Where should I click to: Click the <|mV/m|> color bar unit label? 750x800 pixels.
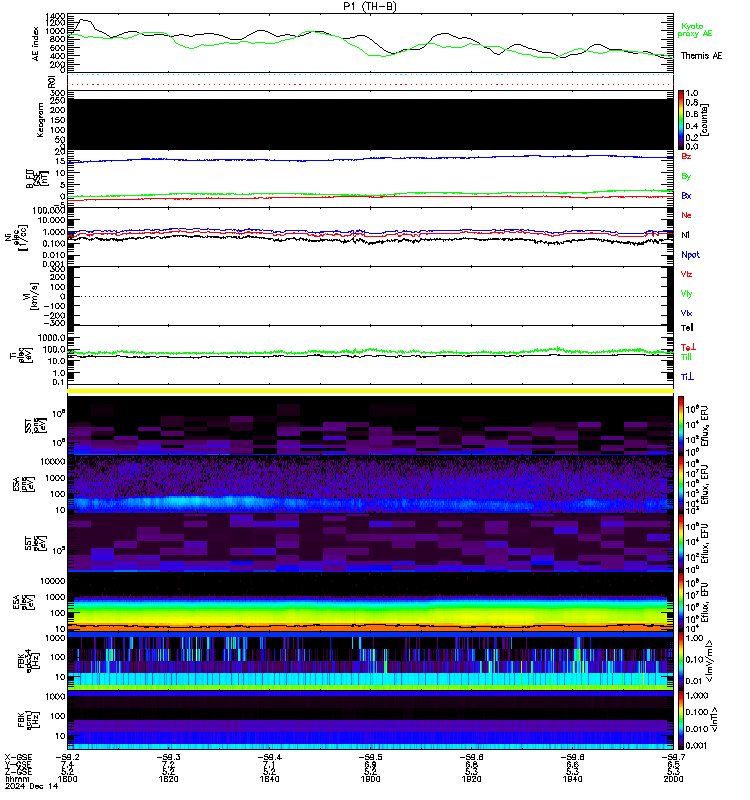pyautogui.click(x=709, y=661)
